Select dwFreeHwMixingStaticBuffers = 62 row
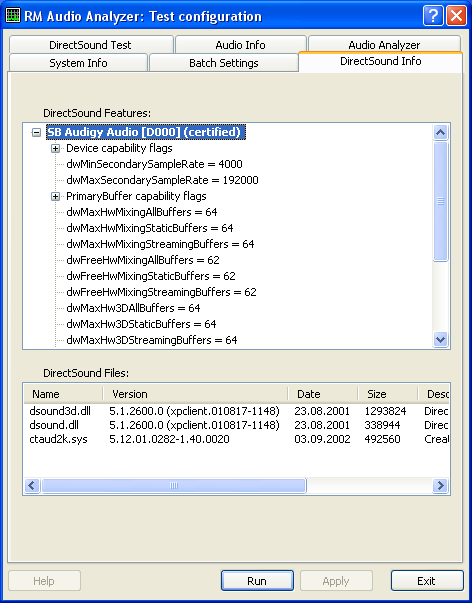472x603 pixels. pos(151,276)
